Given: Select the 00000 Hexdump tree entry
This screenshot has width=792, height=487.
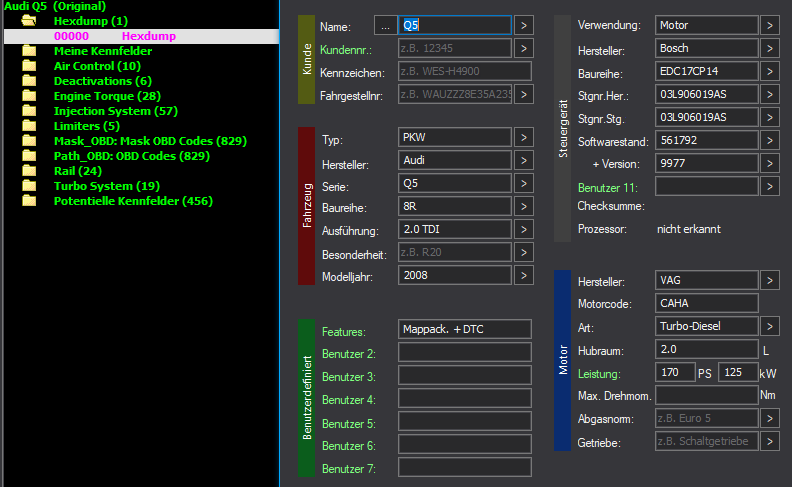Looking at the screenshot, I should point(112,36).
